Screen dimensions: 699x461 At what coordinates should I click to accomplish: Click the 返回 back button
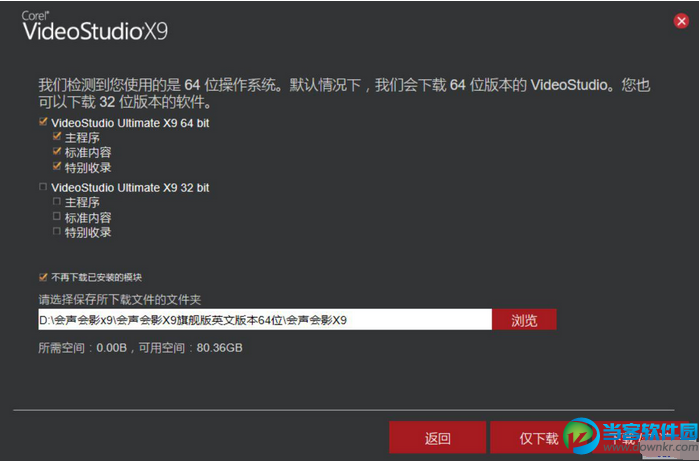(437, 438)
